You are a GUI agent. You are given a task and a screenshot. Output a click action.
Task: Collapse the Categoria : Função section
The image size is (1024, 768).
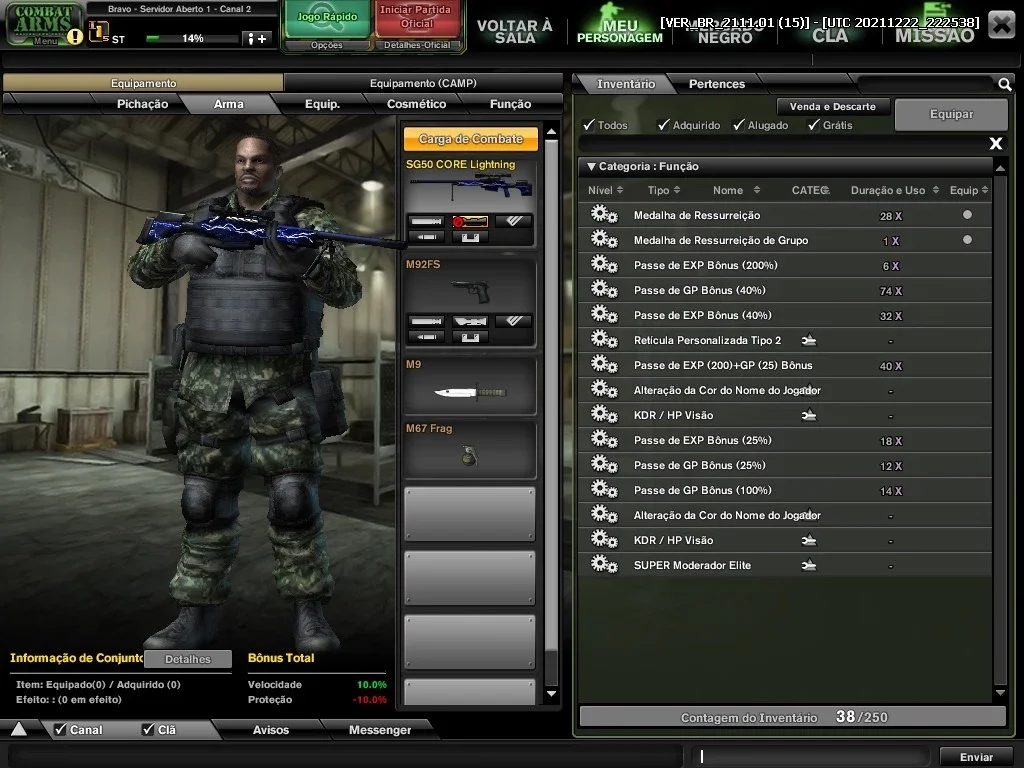[591, 167]
